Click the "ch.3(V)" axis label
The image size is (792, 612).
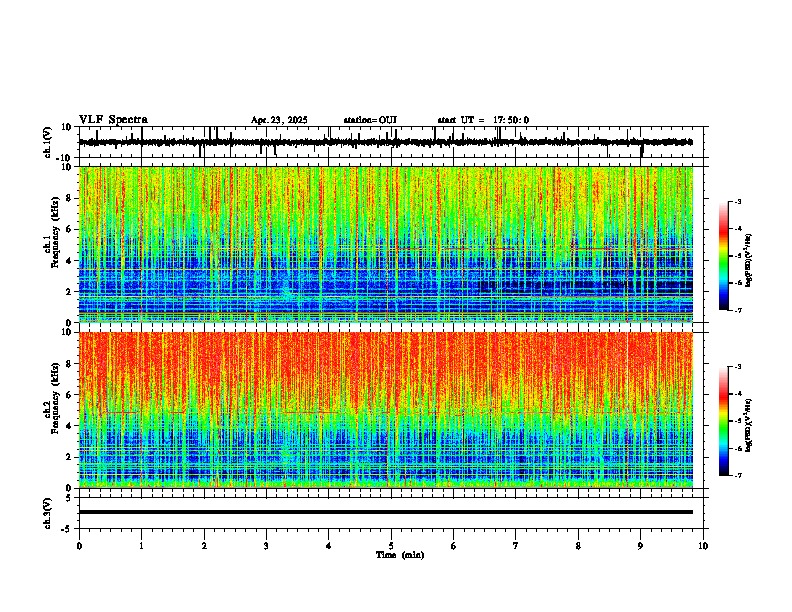point(47,513)
